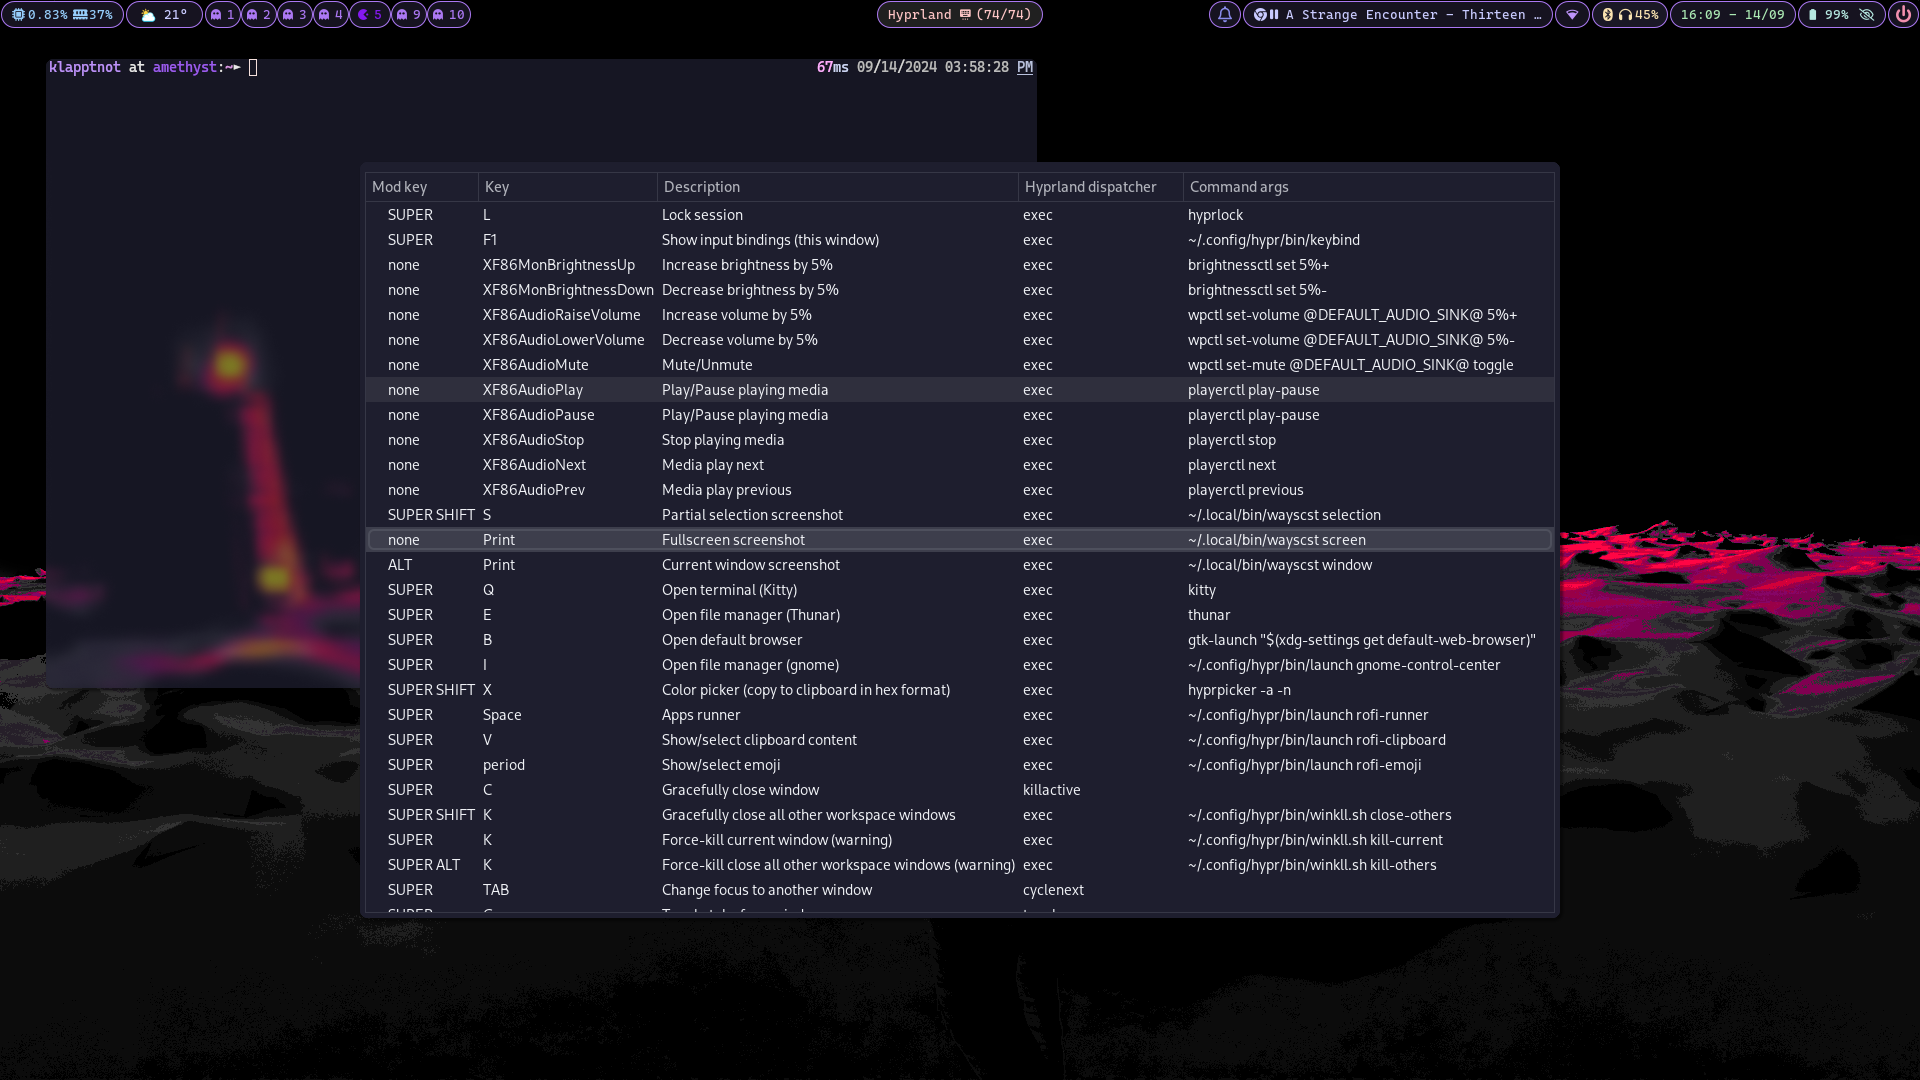Screen dimensions: 1920x1080
Task: Sort by the Hyprland dispatcher column header
Action: click(1090, 187)
